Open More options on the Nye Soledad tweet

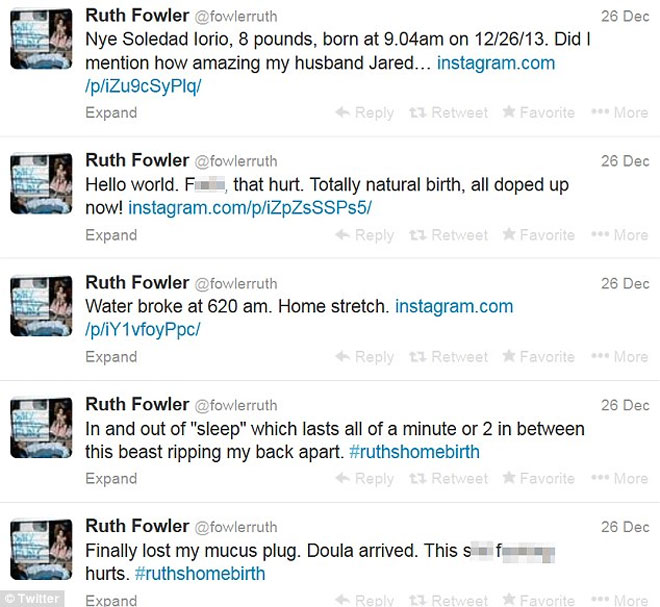[620, 113]
